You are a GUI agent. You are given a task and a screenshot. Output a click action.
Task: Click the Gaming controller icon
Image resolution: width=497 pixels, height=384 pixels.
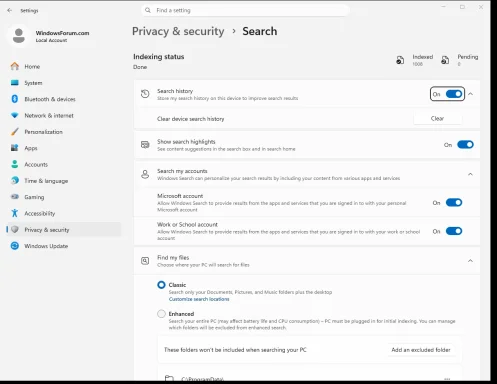coord(15,197)
